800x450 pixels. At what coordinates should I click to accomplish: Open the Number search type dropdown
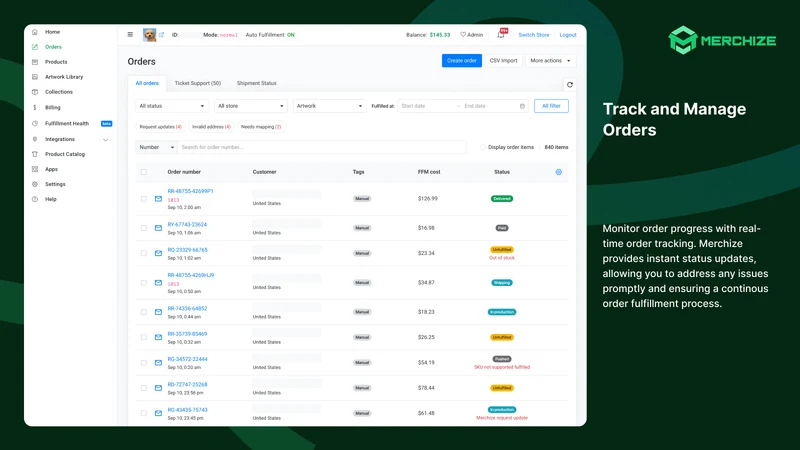[x=156, y=147]
